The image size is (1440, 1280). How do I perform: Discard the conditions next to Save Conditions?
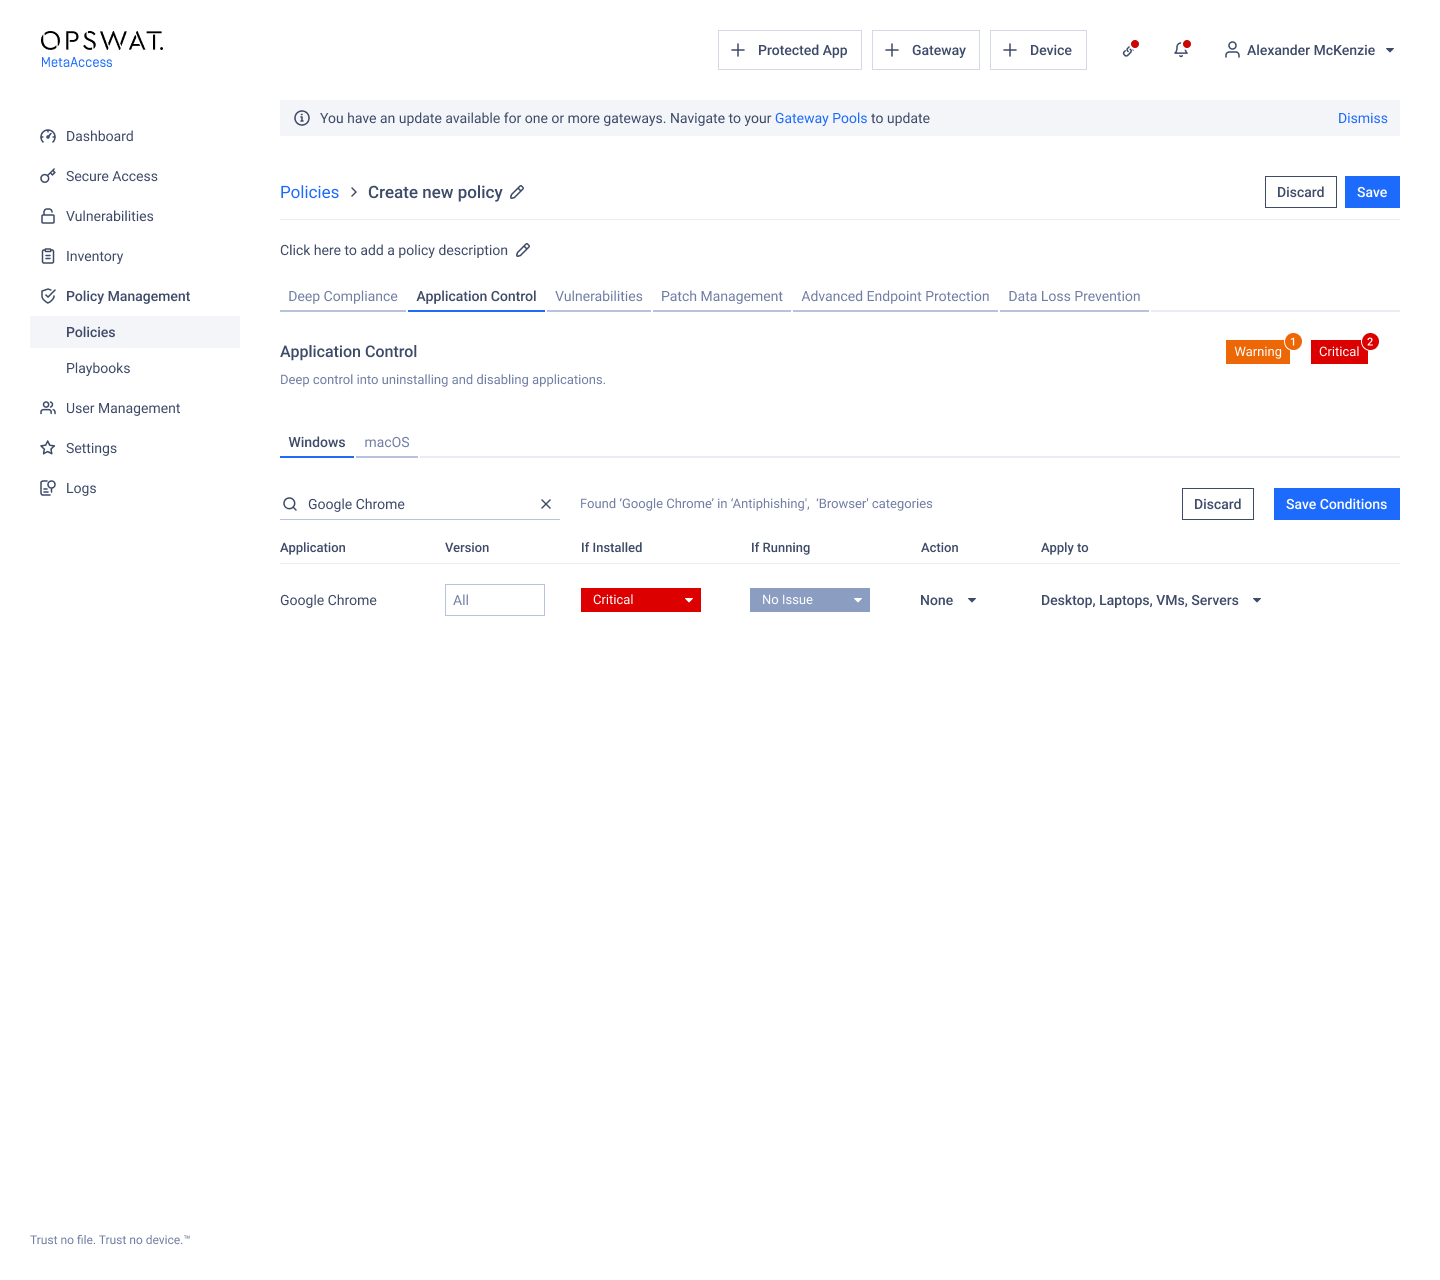[1217, 504]
